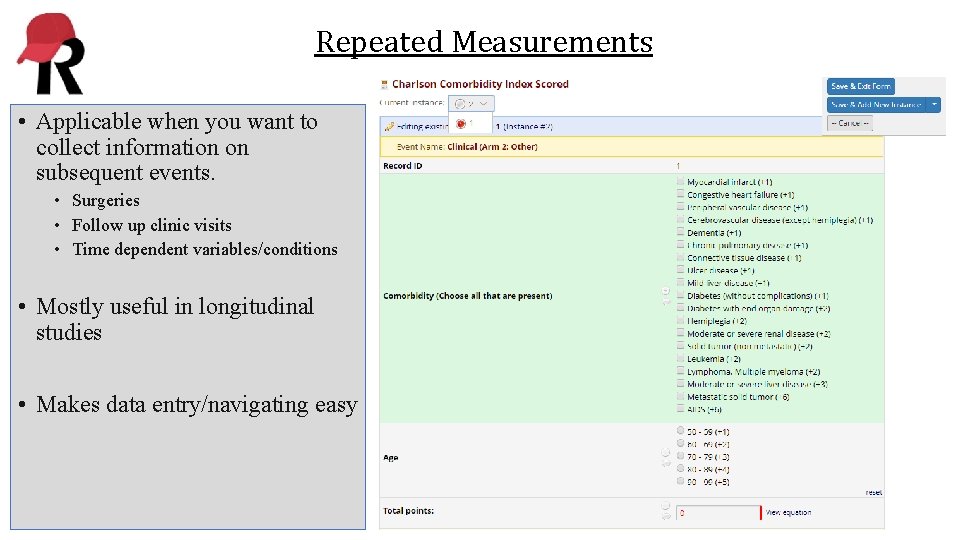Click 'Comorbidity (Choose all that are present)' label
Screen dimensions: 960x540
click(468, 296)
